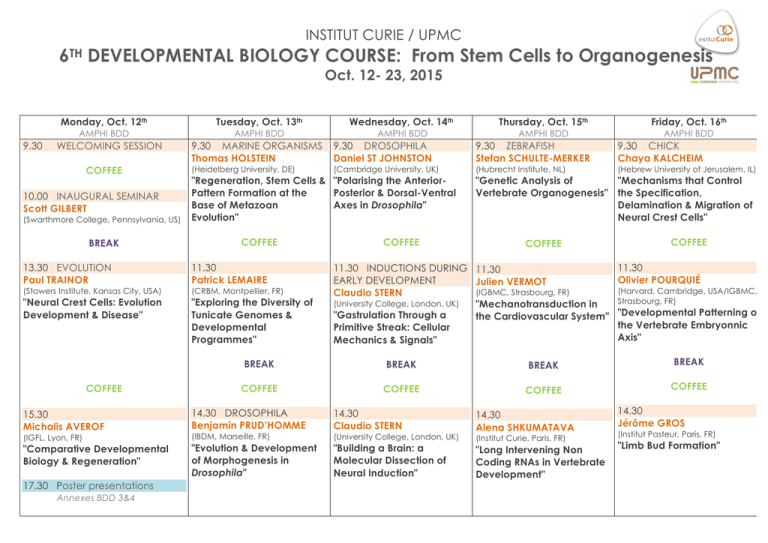Viewport: 768px width, 543px height.
Task: Click the UPMC logo
Action: click(719, 76)
